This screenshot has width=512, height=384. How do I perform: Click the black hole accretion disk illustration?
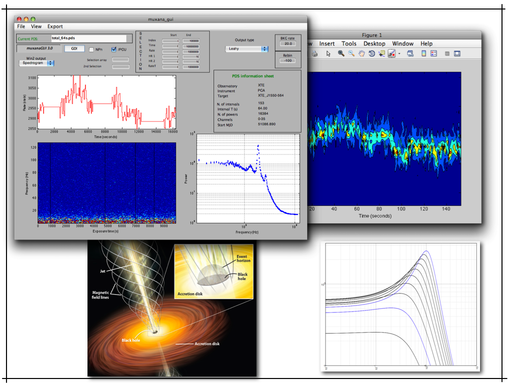(x=172, y=308)
